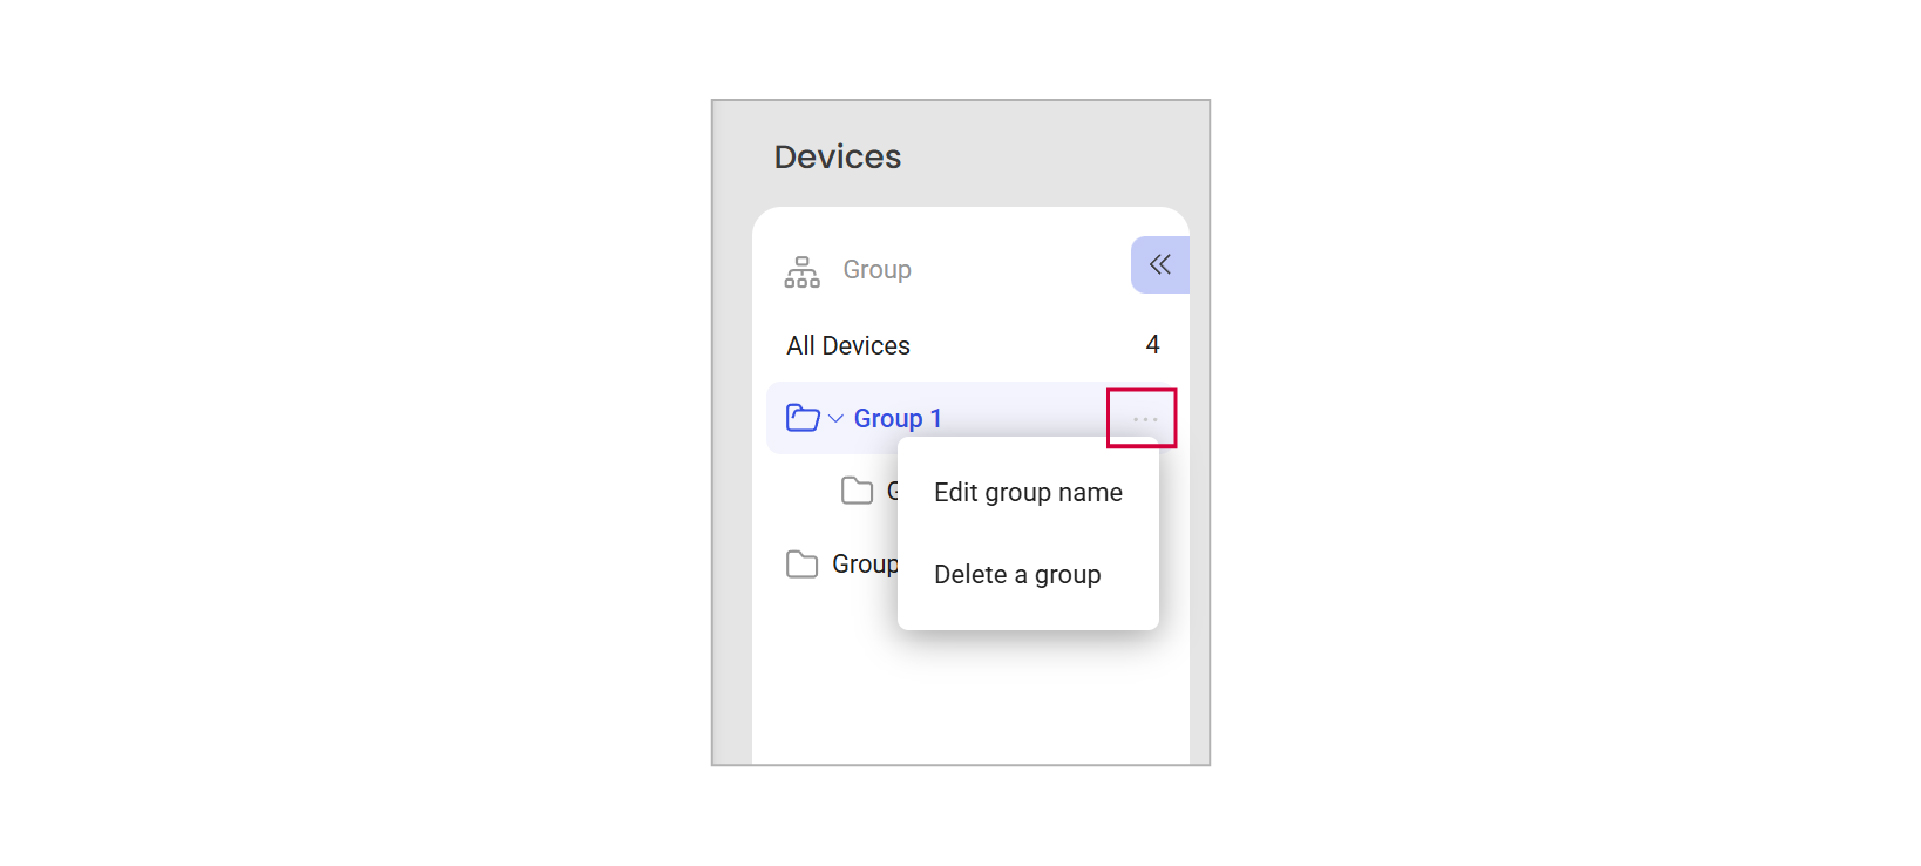The width and height of the screenshot is (1921, 866).
Task: Choose Edit group name from the menu
Action: pos(1027,491)
